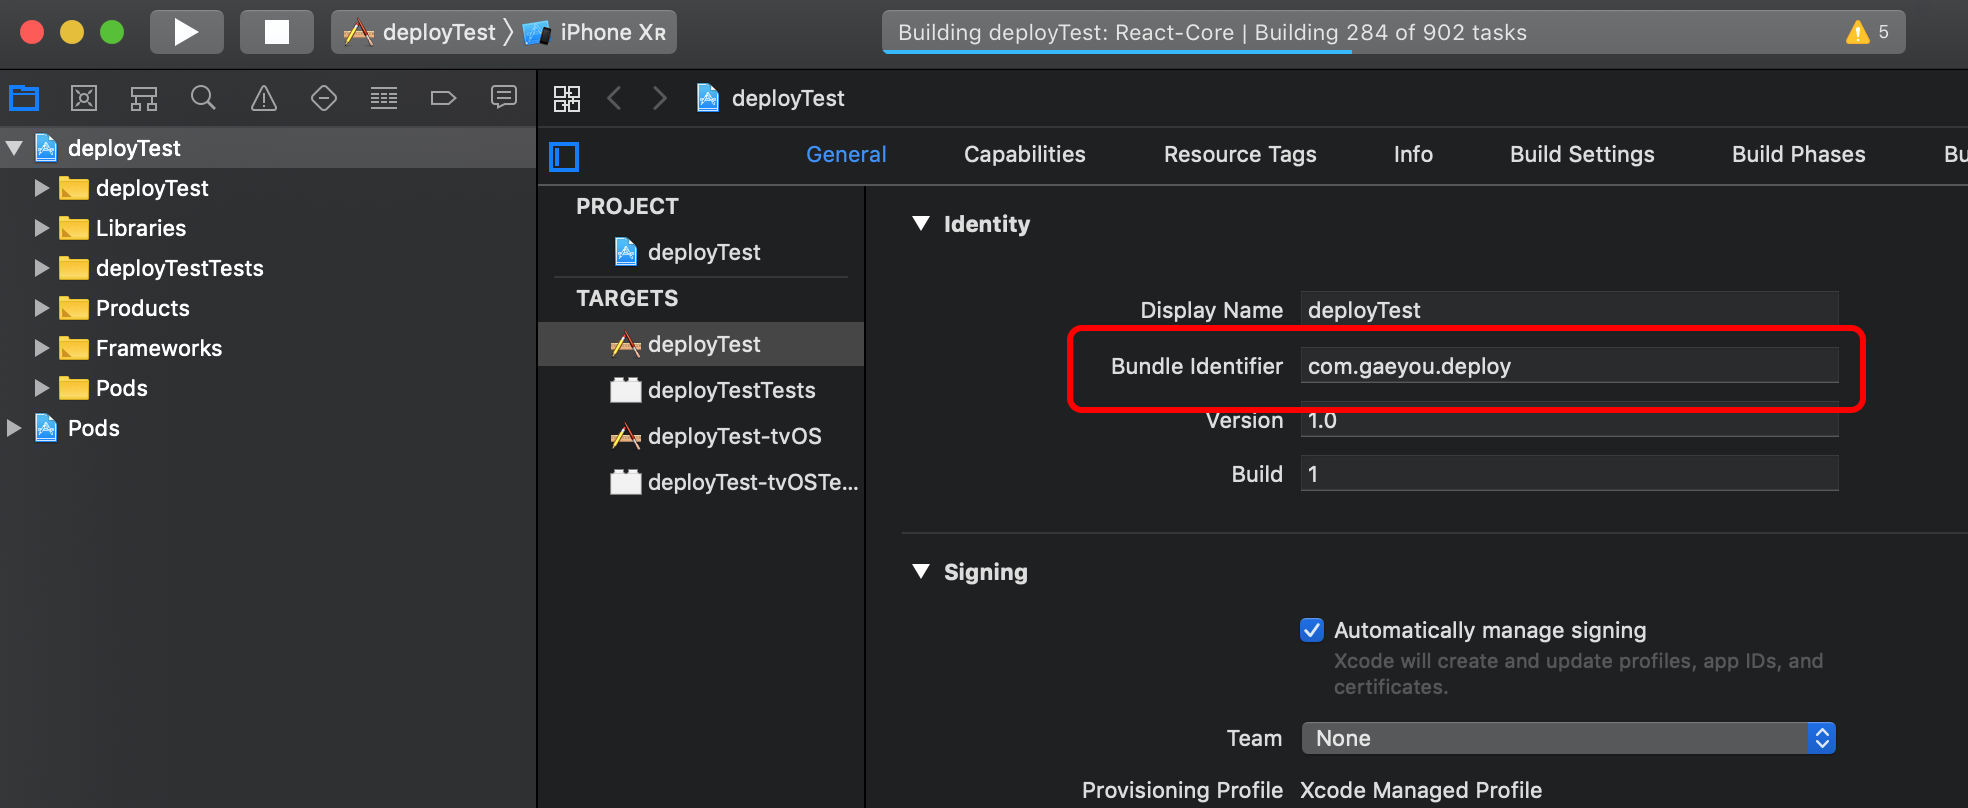Go forward with the right chevron

pos(659,98)
